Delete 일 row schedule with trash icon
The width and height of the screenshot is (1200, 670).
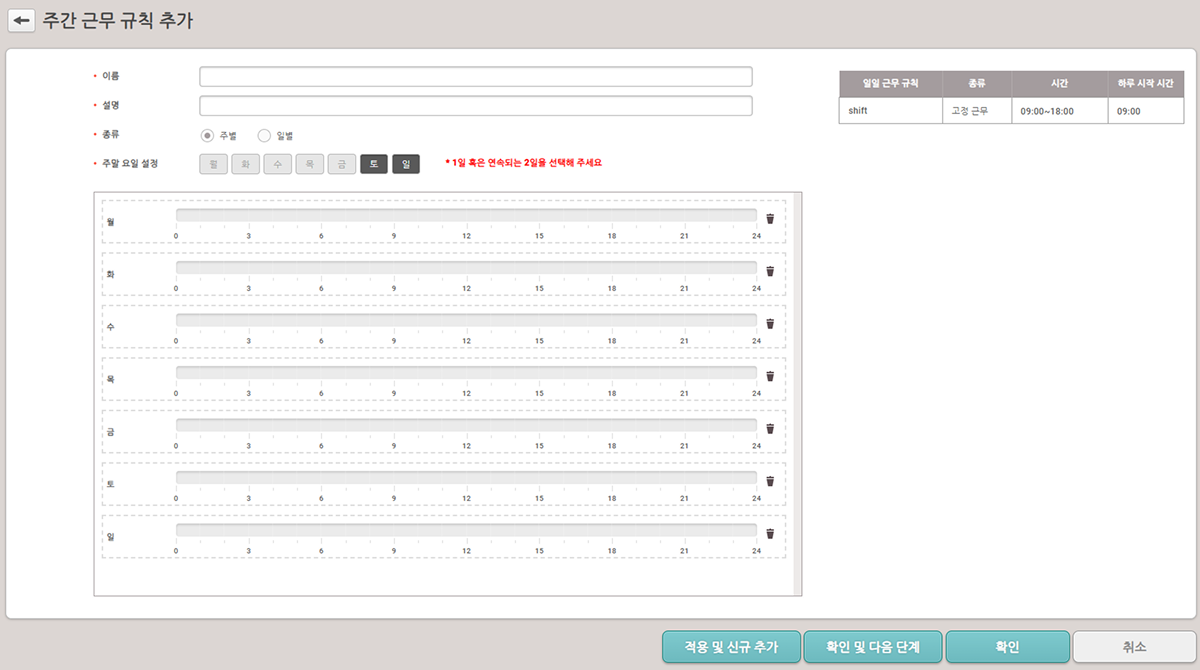(x=770, y=534)
